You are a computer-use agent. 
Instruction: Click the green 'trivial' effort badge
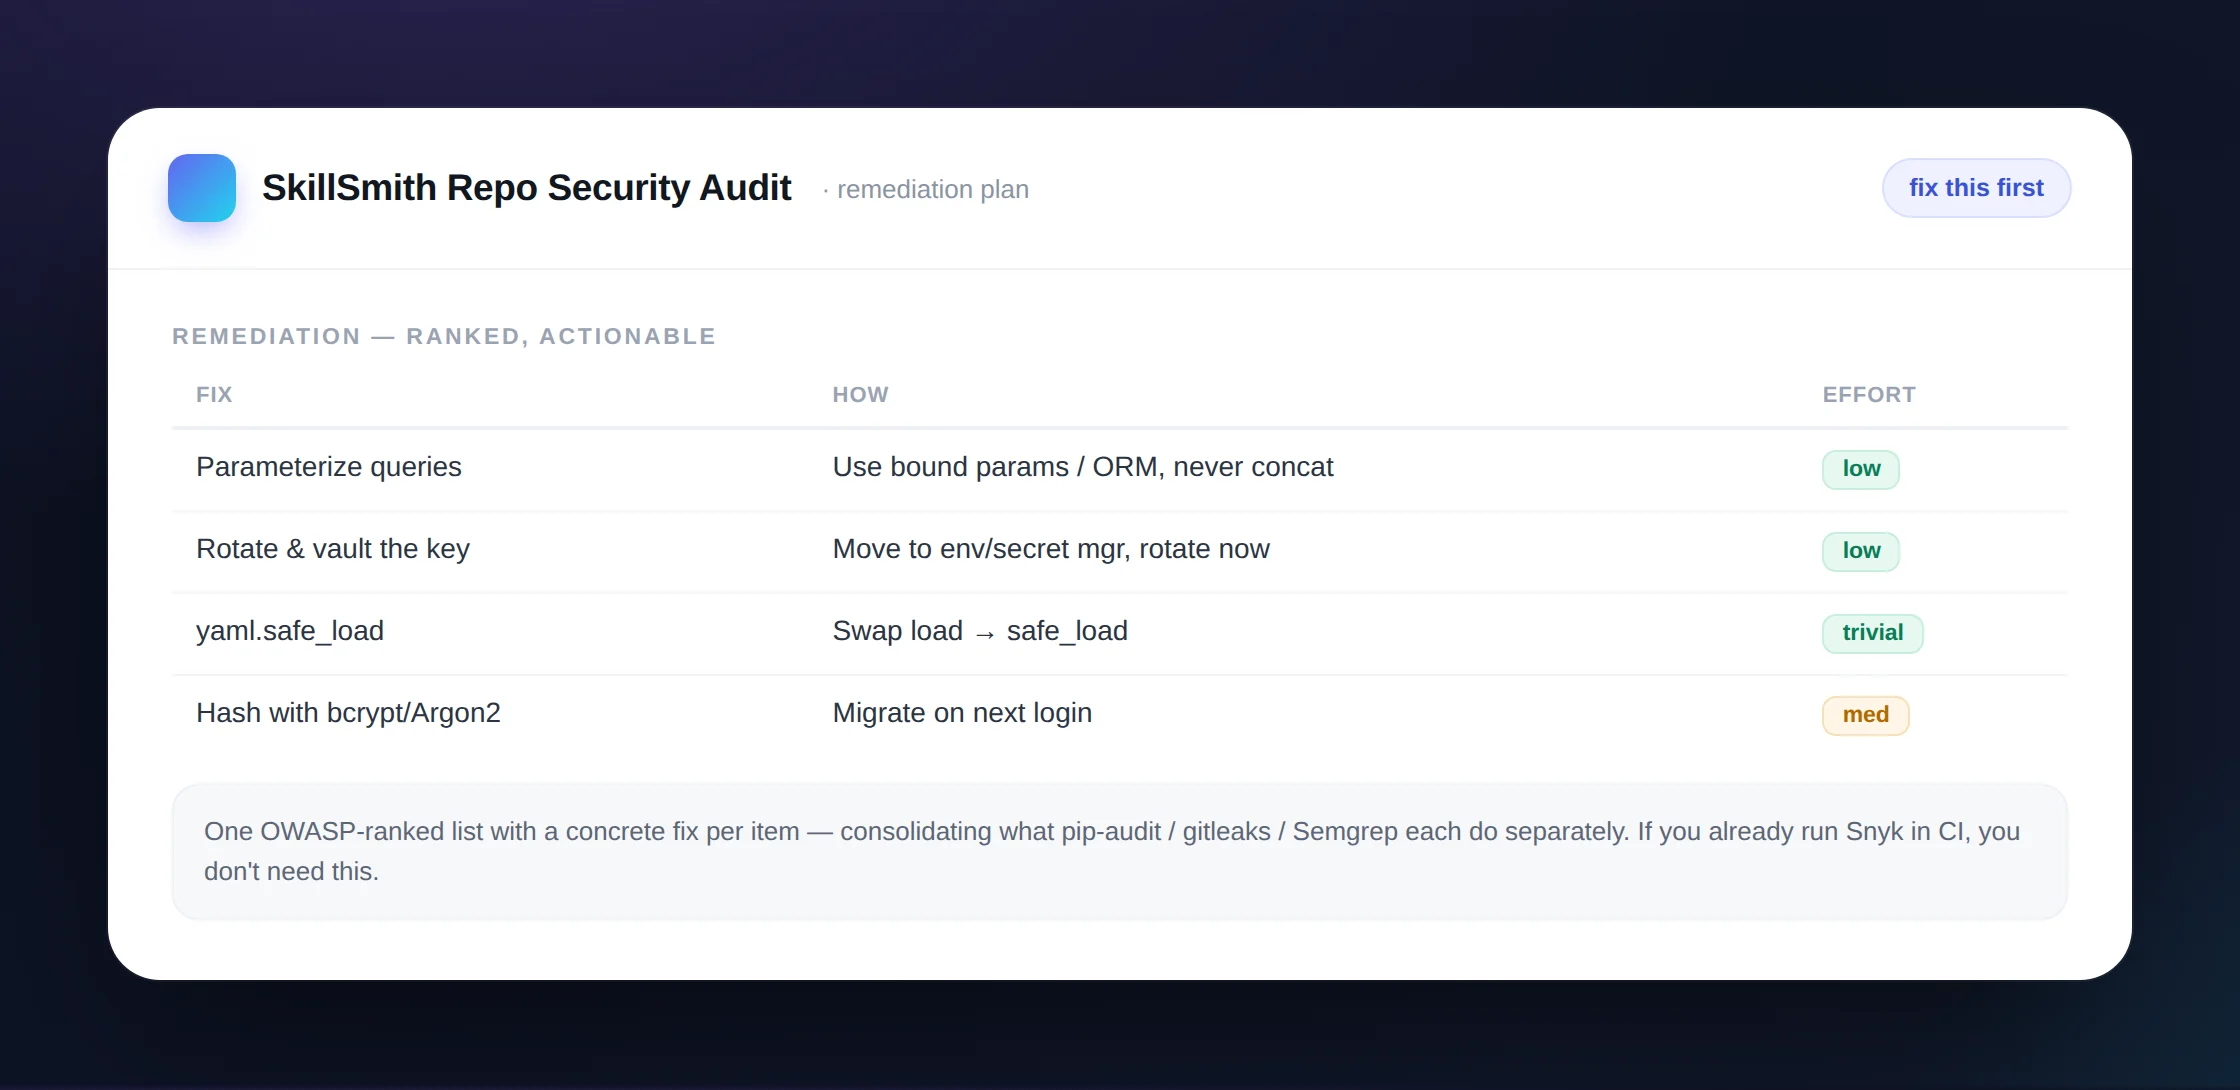[1872, 633]
